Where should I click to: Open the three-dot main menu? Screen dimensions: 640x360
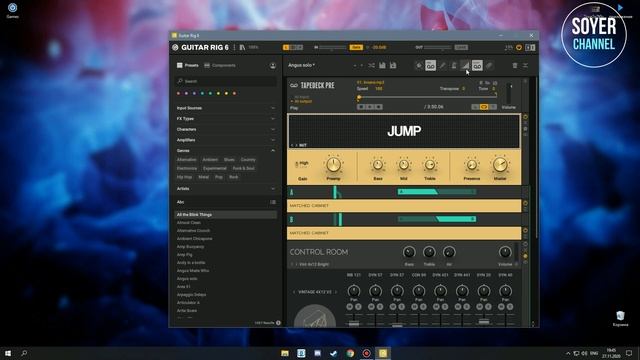click(234, 47)
